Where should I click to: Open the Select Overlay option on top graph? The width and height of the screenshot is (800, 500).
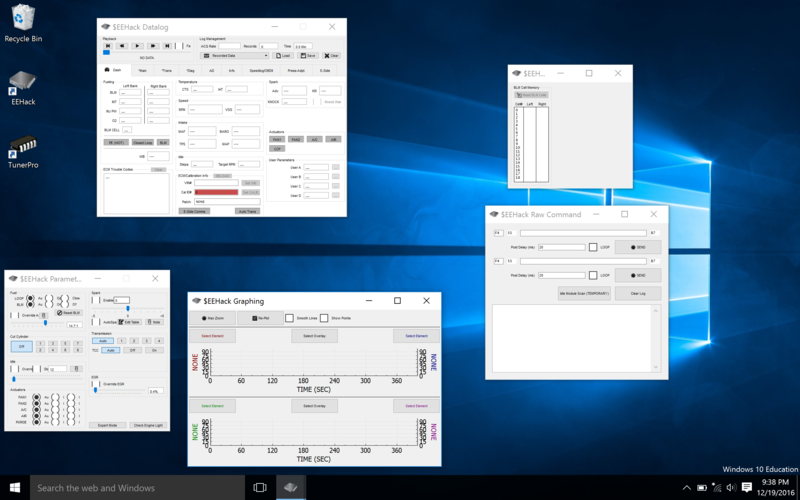[x=314, y=337]
